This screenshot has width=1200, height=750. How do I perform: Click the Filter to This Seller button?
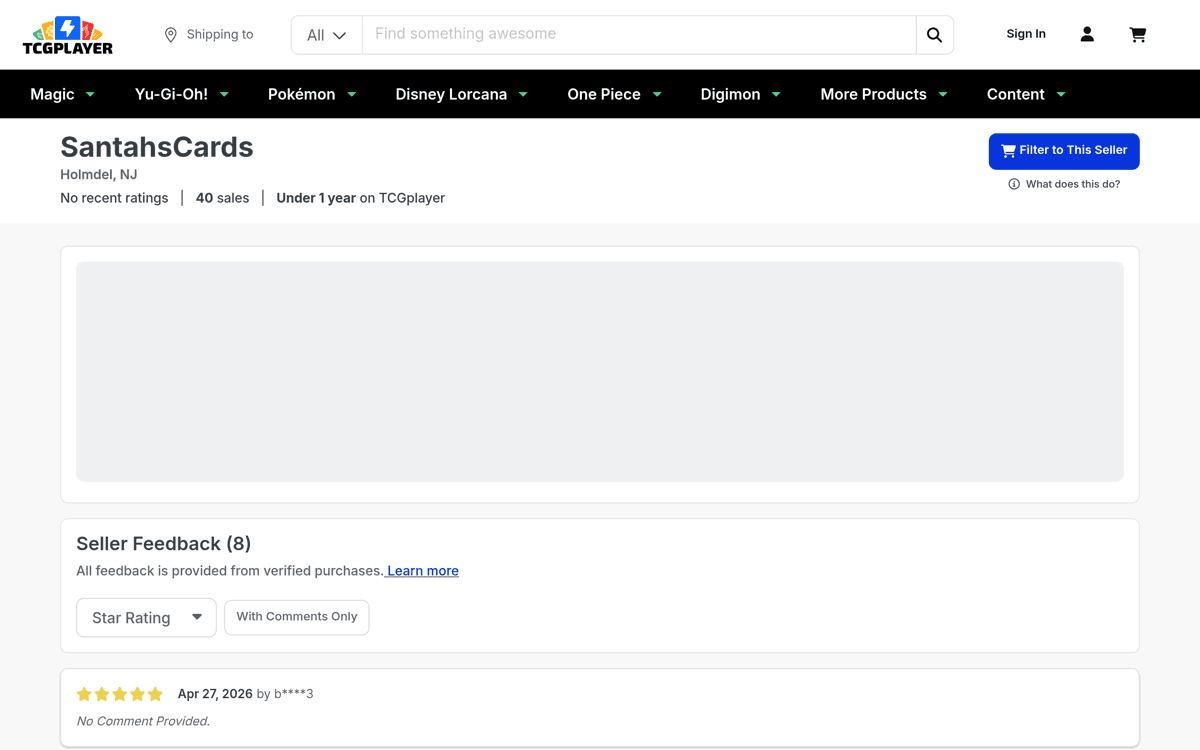click(x=1064, y=151)
